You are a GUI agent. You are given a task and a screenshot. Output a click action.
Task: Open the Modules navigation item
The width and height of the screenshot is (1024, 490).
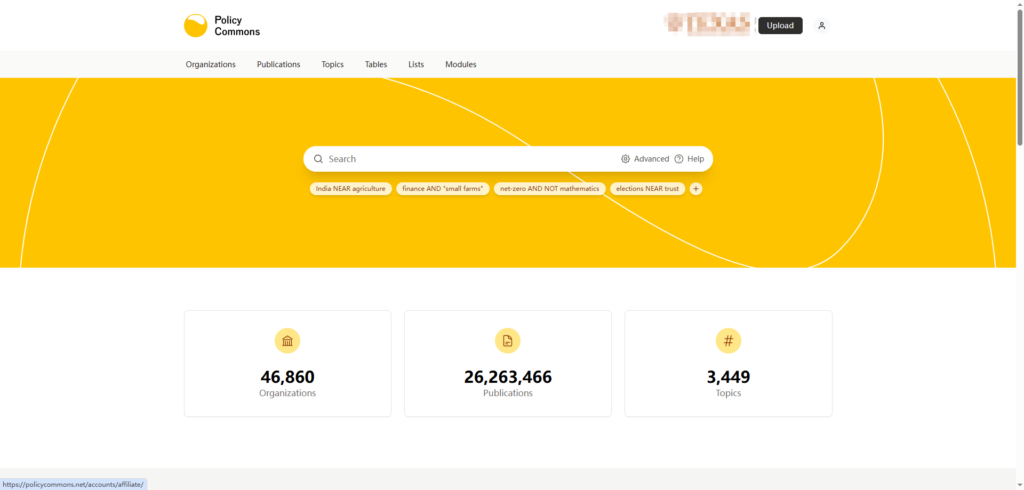[461, 64]
